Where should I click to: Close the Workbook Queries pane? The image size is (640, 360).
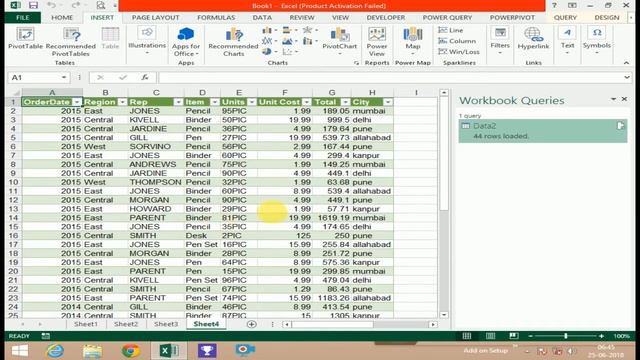point(624,99)
